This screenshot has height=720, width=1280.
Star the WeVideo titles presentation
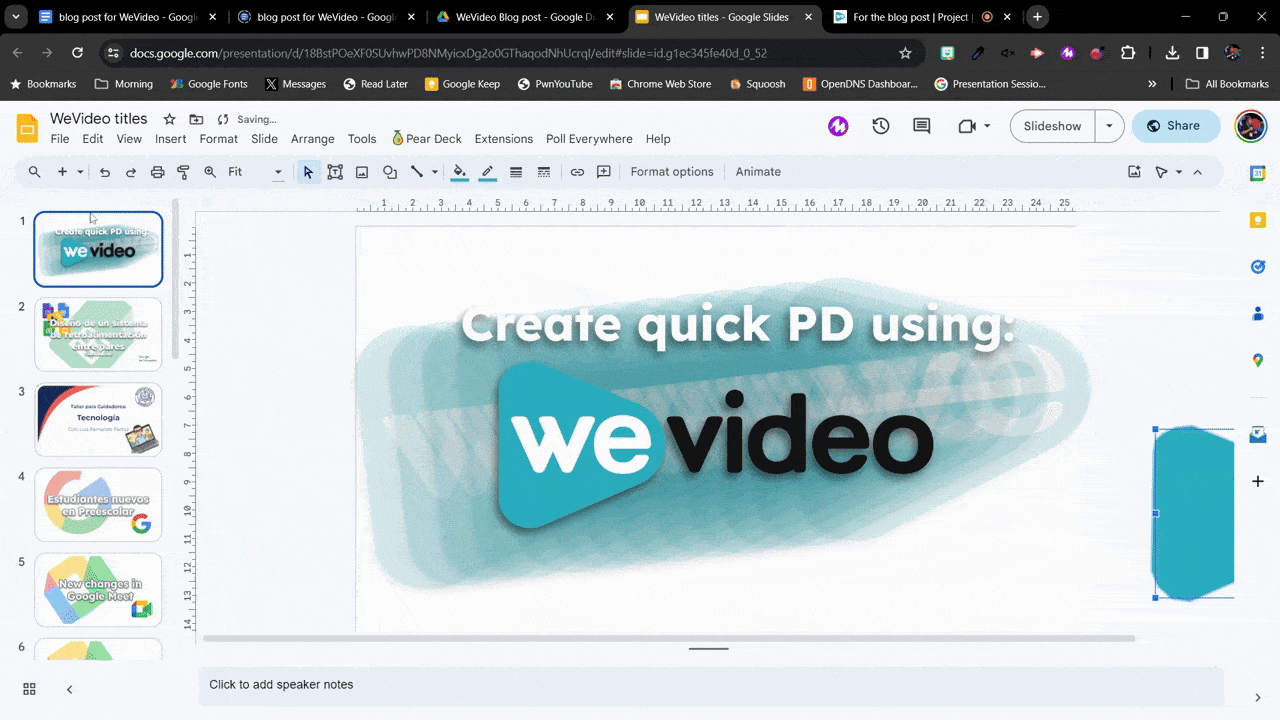(x=169, y=119)
